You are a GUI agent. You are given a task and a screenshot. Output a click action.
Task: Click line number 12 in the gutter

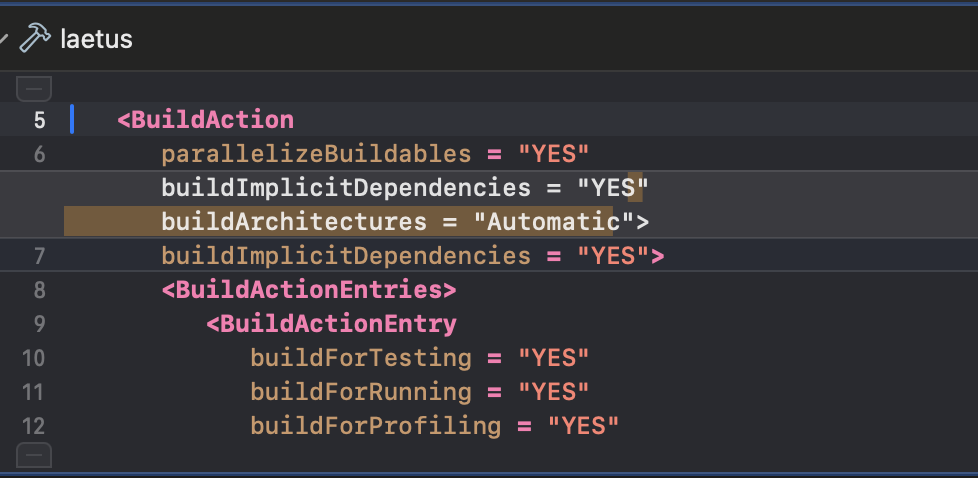pyautogui.click(x=33, y=426)
